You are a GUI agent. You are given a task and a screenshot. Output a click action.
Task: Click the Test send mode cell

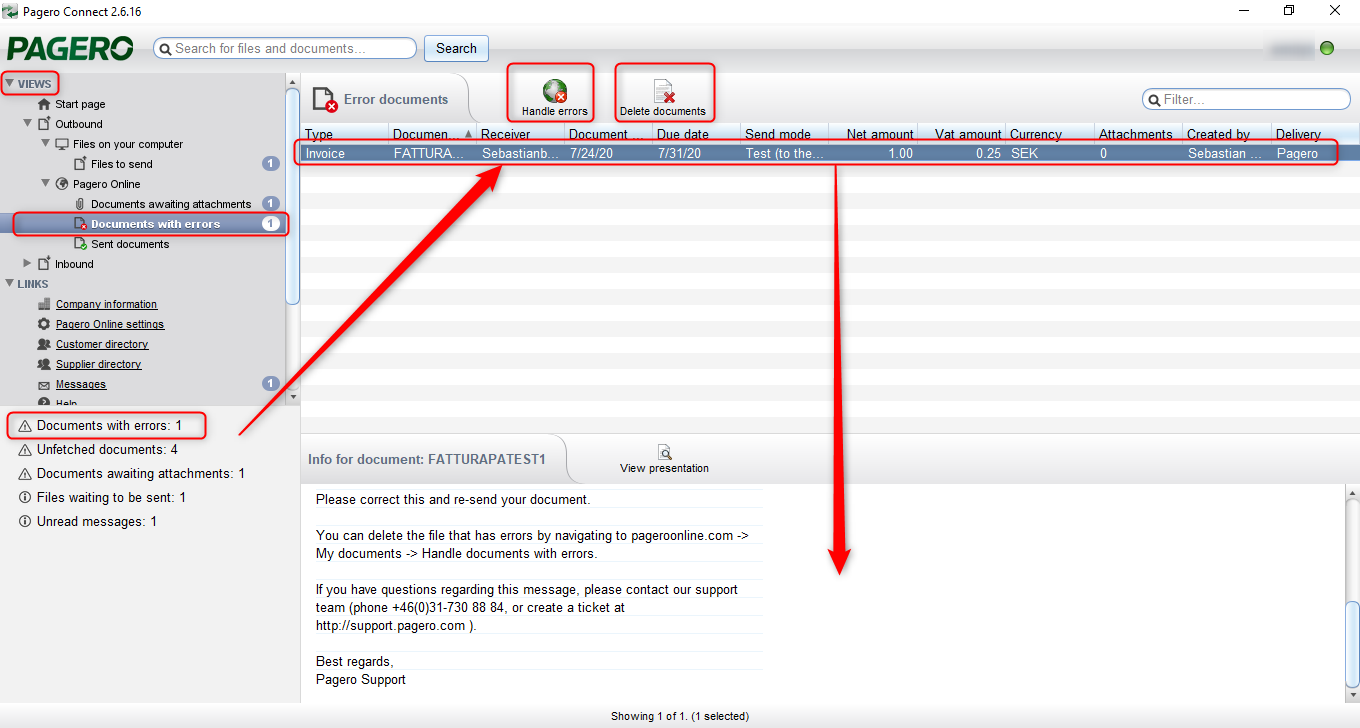coord(785,153)
